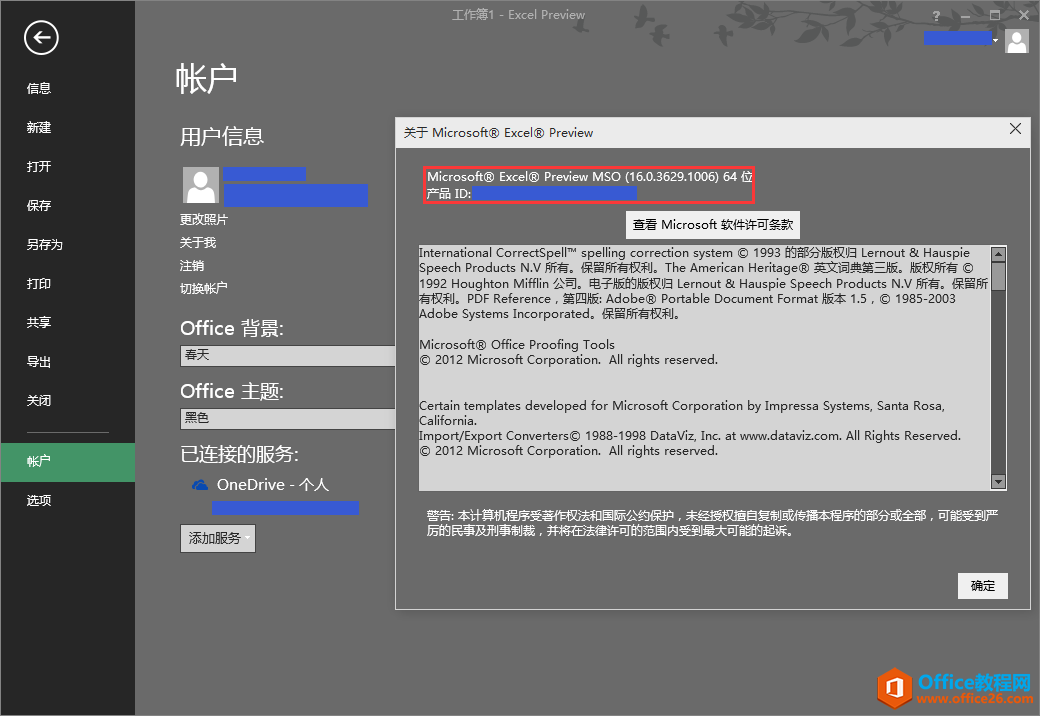Click the 切换帐户 link
The width and height of the screenshot is (1040, 716).
click(204, 288)
